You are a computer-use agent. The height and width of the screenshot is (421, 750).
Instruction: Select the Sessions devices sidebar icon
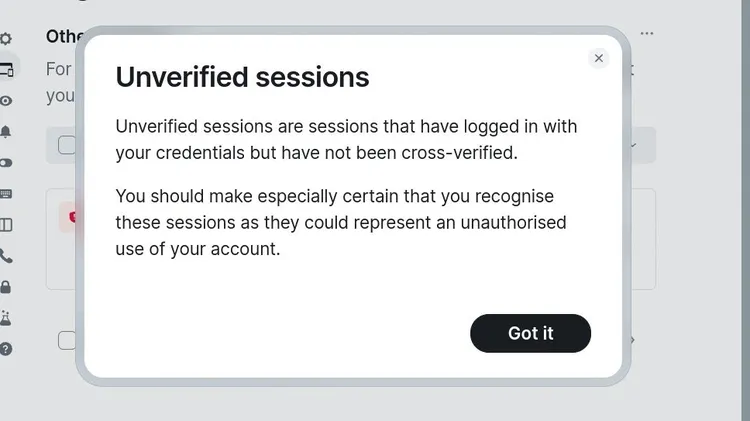7,69
